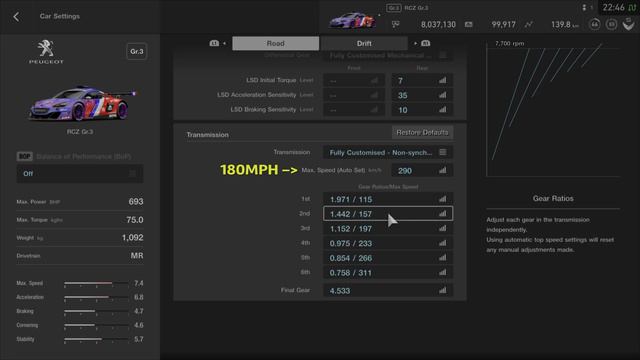Click the R1 next-sheet icon

425,43
